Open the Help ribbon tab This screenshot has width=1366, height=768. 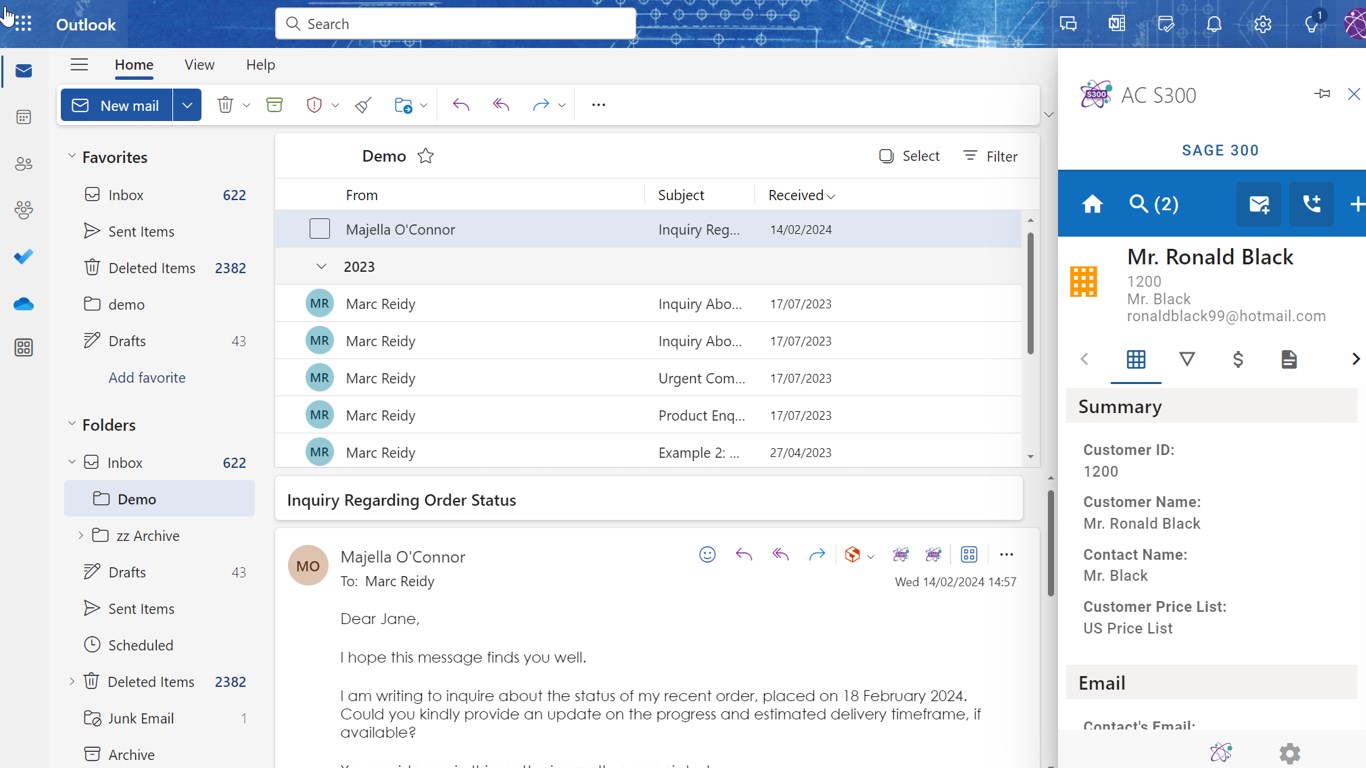(x=260, y=65)
